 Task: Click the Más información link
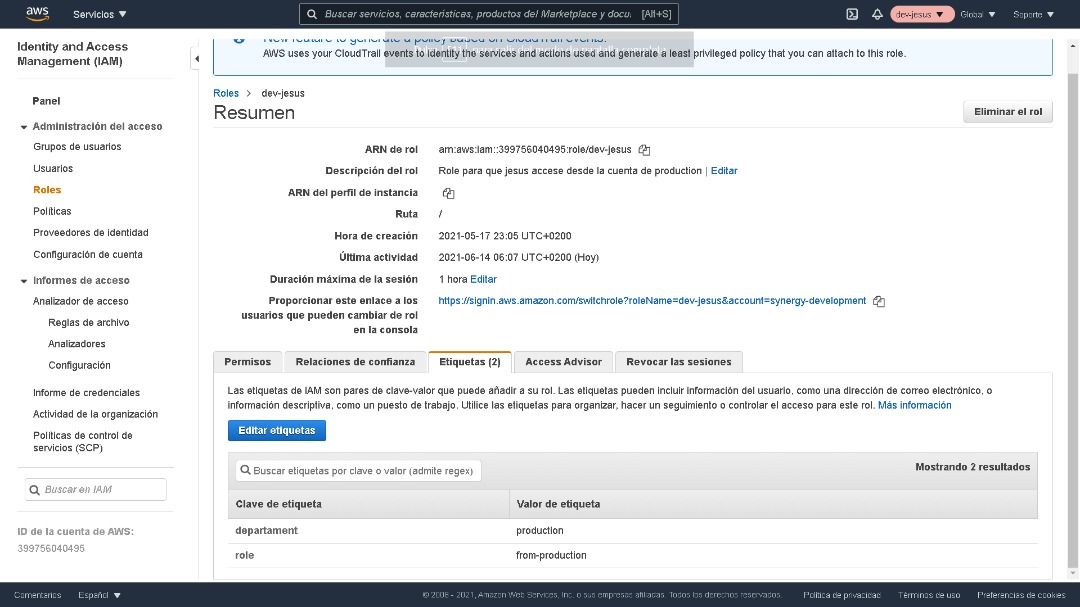click(x=914, y=405)
